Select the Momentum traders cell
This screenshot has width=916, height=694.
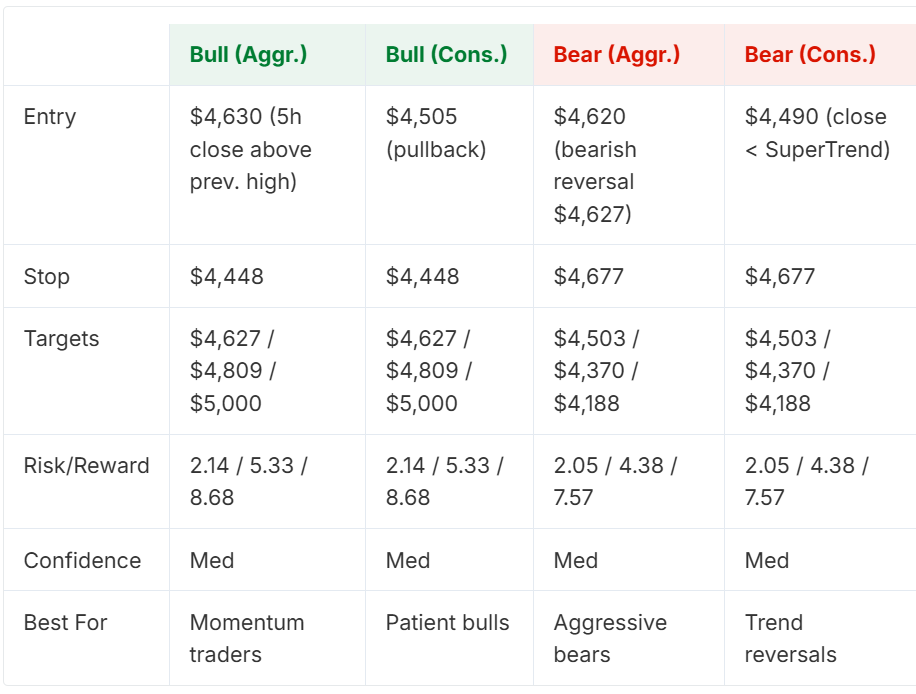[x=267, y=638]
